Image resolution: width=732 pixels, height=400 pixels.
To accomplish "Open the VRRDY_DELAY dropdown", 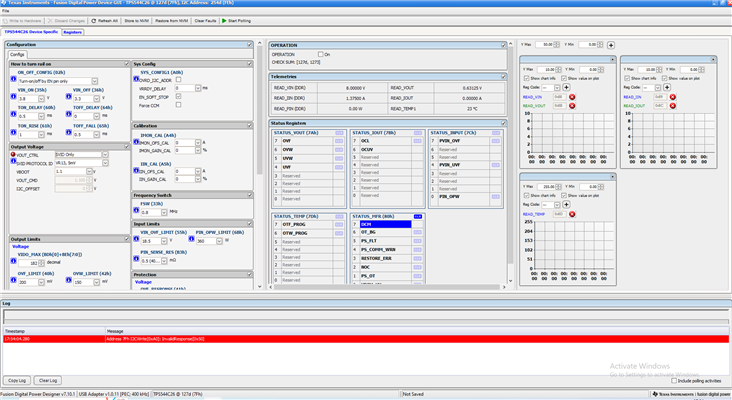I will (197, 88).
